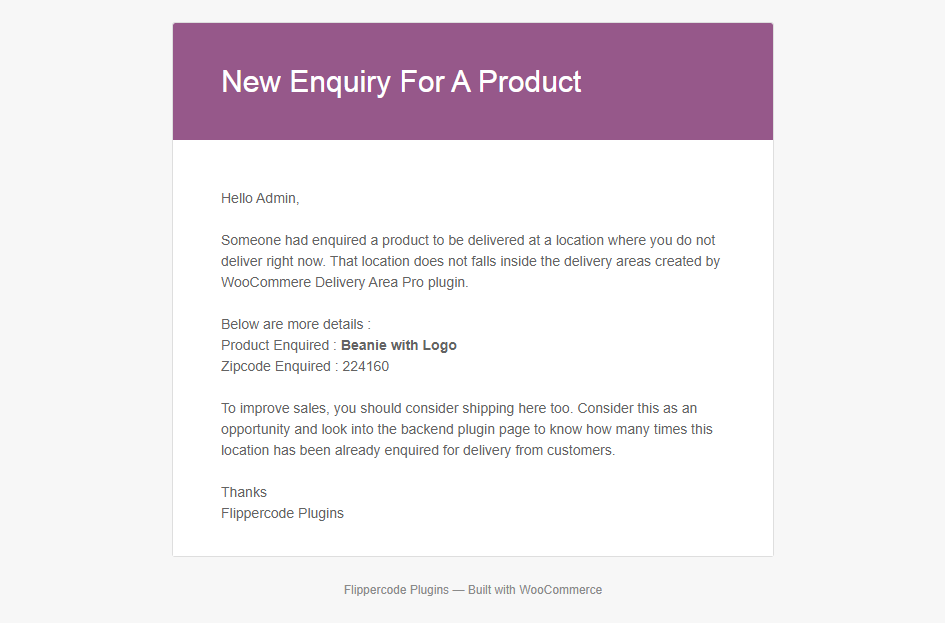Click the 'Someone had enquired a product' sentence

(x=468, y=240)
